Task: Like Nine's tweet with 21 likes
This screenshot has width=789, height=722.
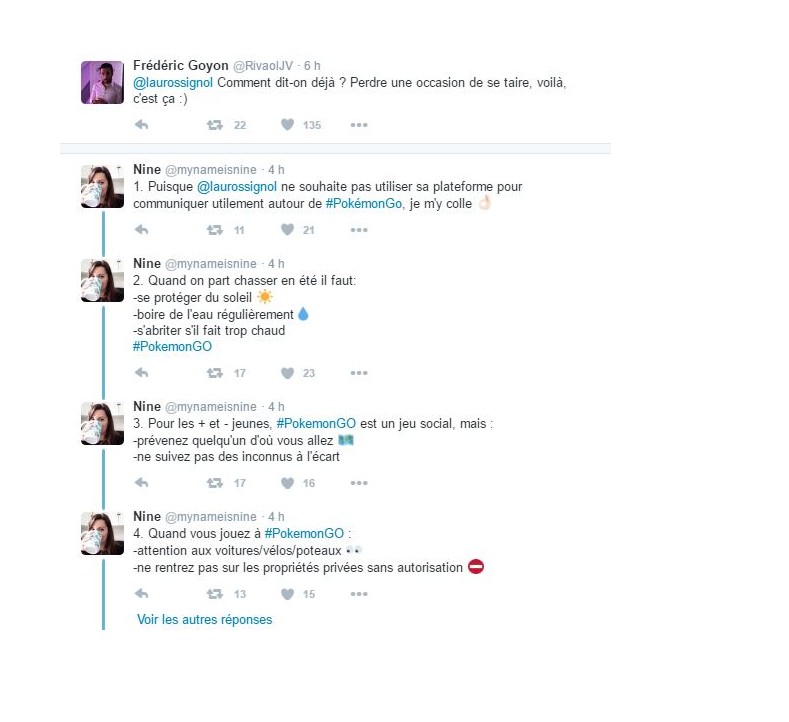Action: coord(287,229)
